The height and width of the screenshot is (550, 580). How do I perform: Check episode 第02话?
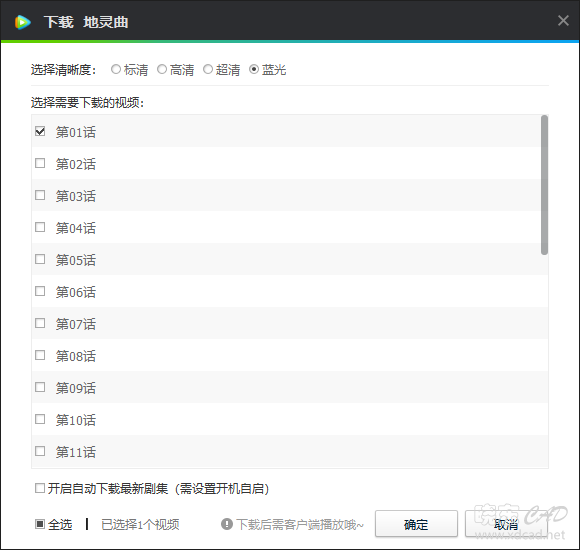40,163
